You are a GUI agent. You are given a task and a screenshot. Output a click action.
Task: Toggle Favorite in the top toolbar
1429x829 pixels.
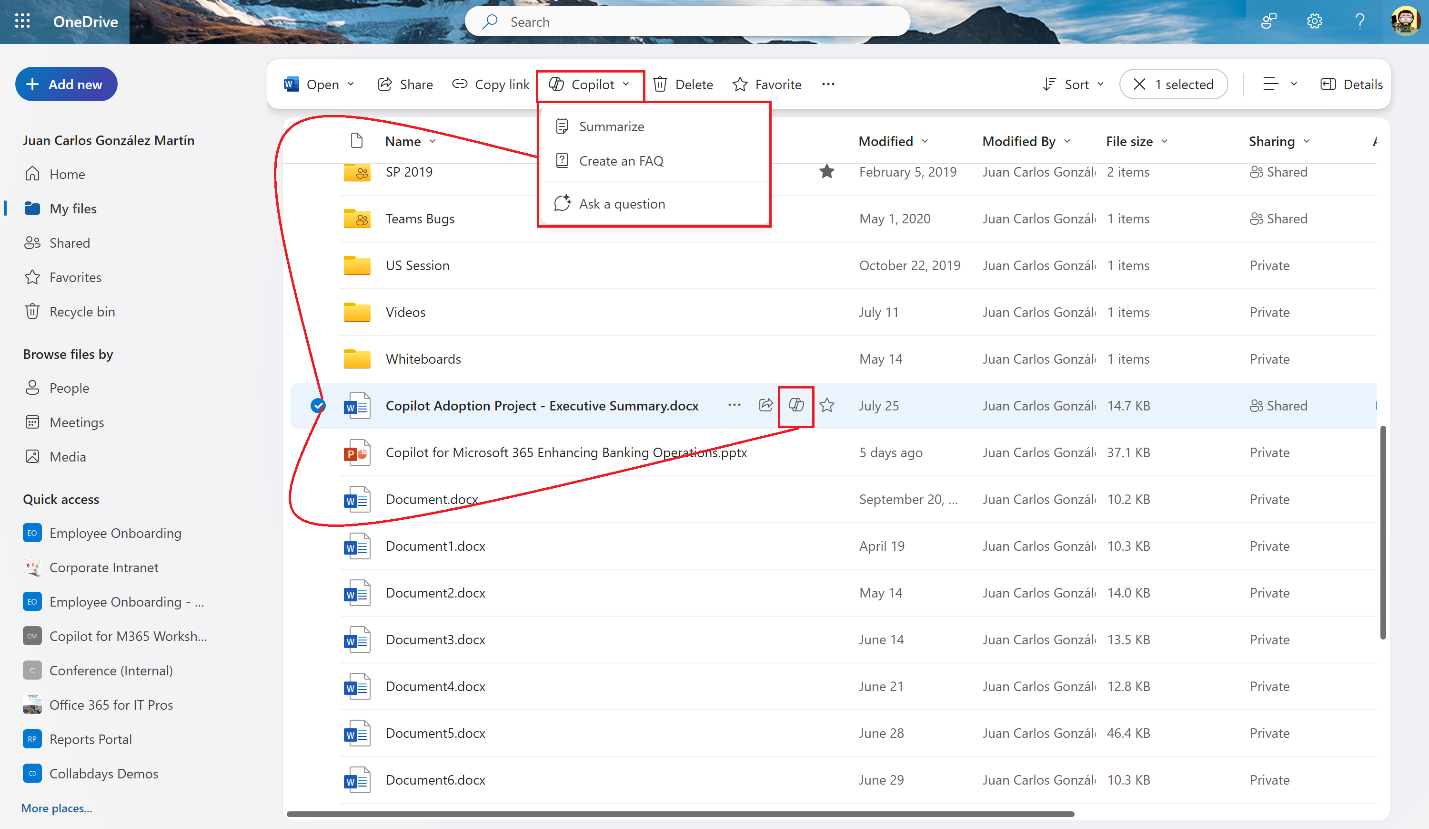[x=767, y=84]
